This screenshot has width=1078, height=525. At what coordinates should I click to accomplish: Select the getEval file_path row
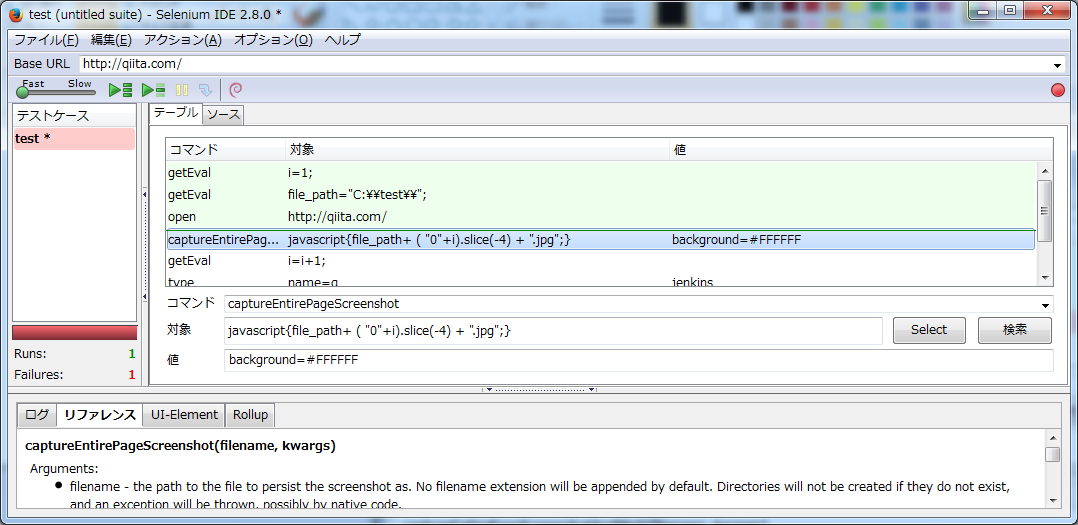[x=600, y=194]
